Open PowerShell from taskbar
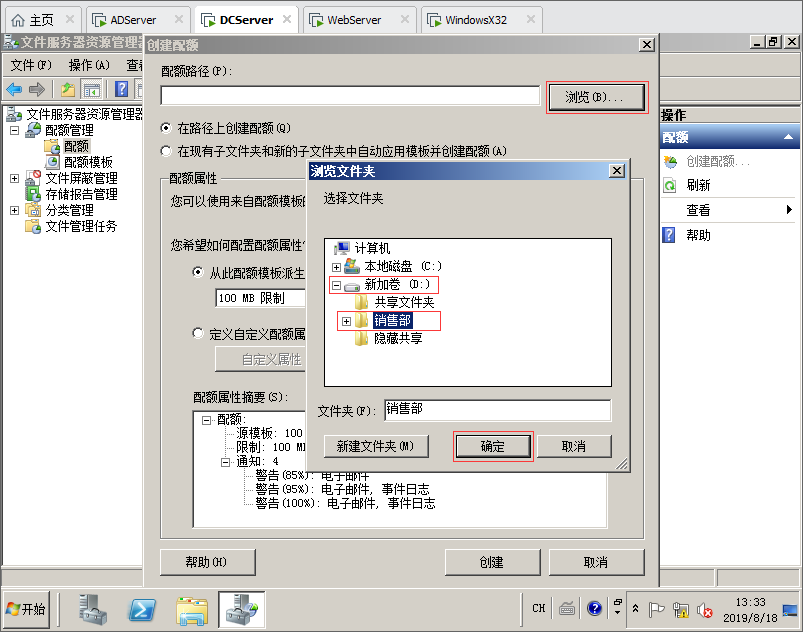The image size is (803, 632). pos(141,609)
